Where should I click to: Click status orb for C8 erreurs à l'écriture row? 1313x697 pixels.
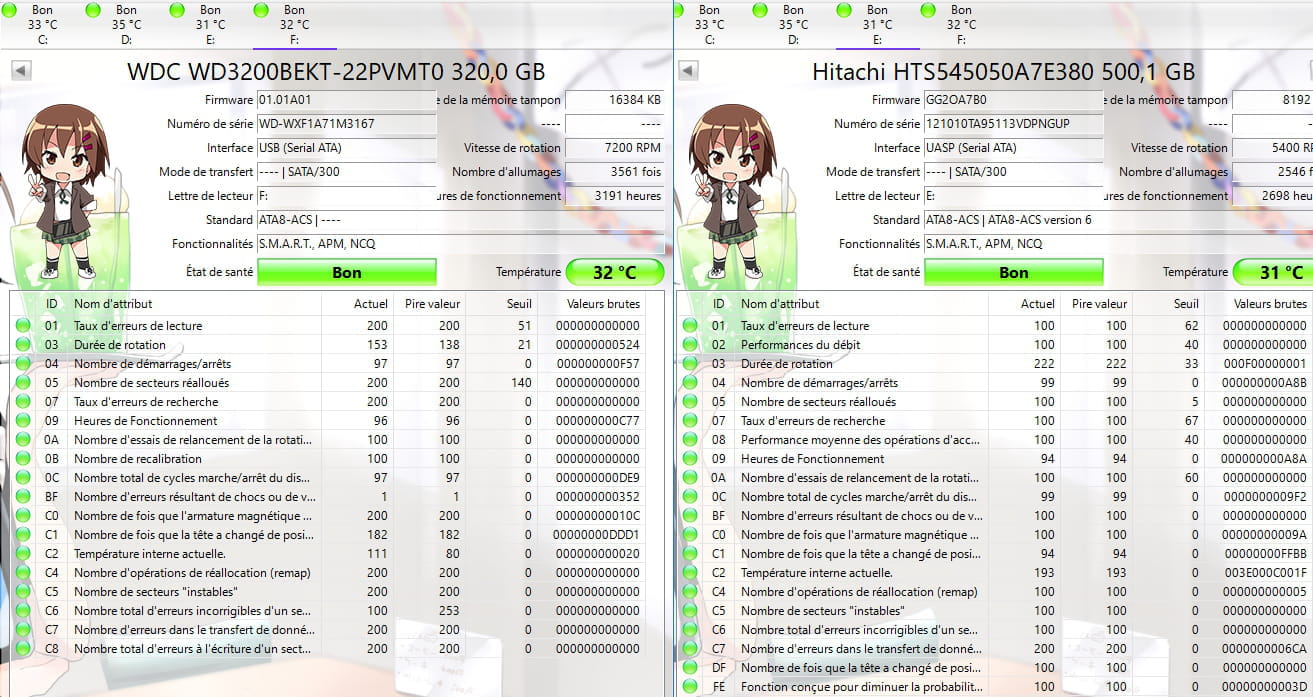(23, 648)
